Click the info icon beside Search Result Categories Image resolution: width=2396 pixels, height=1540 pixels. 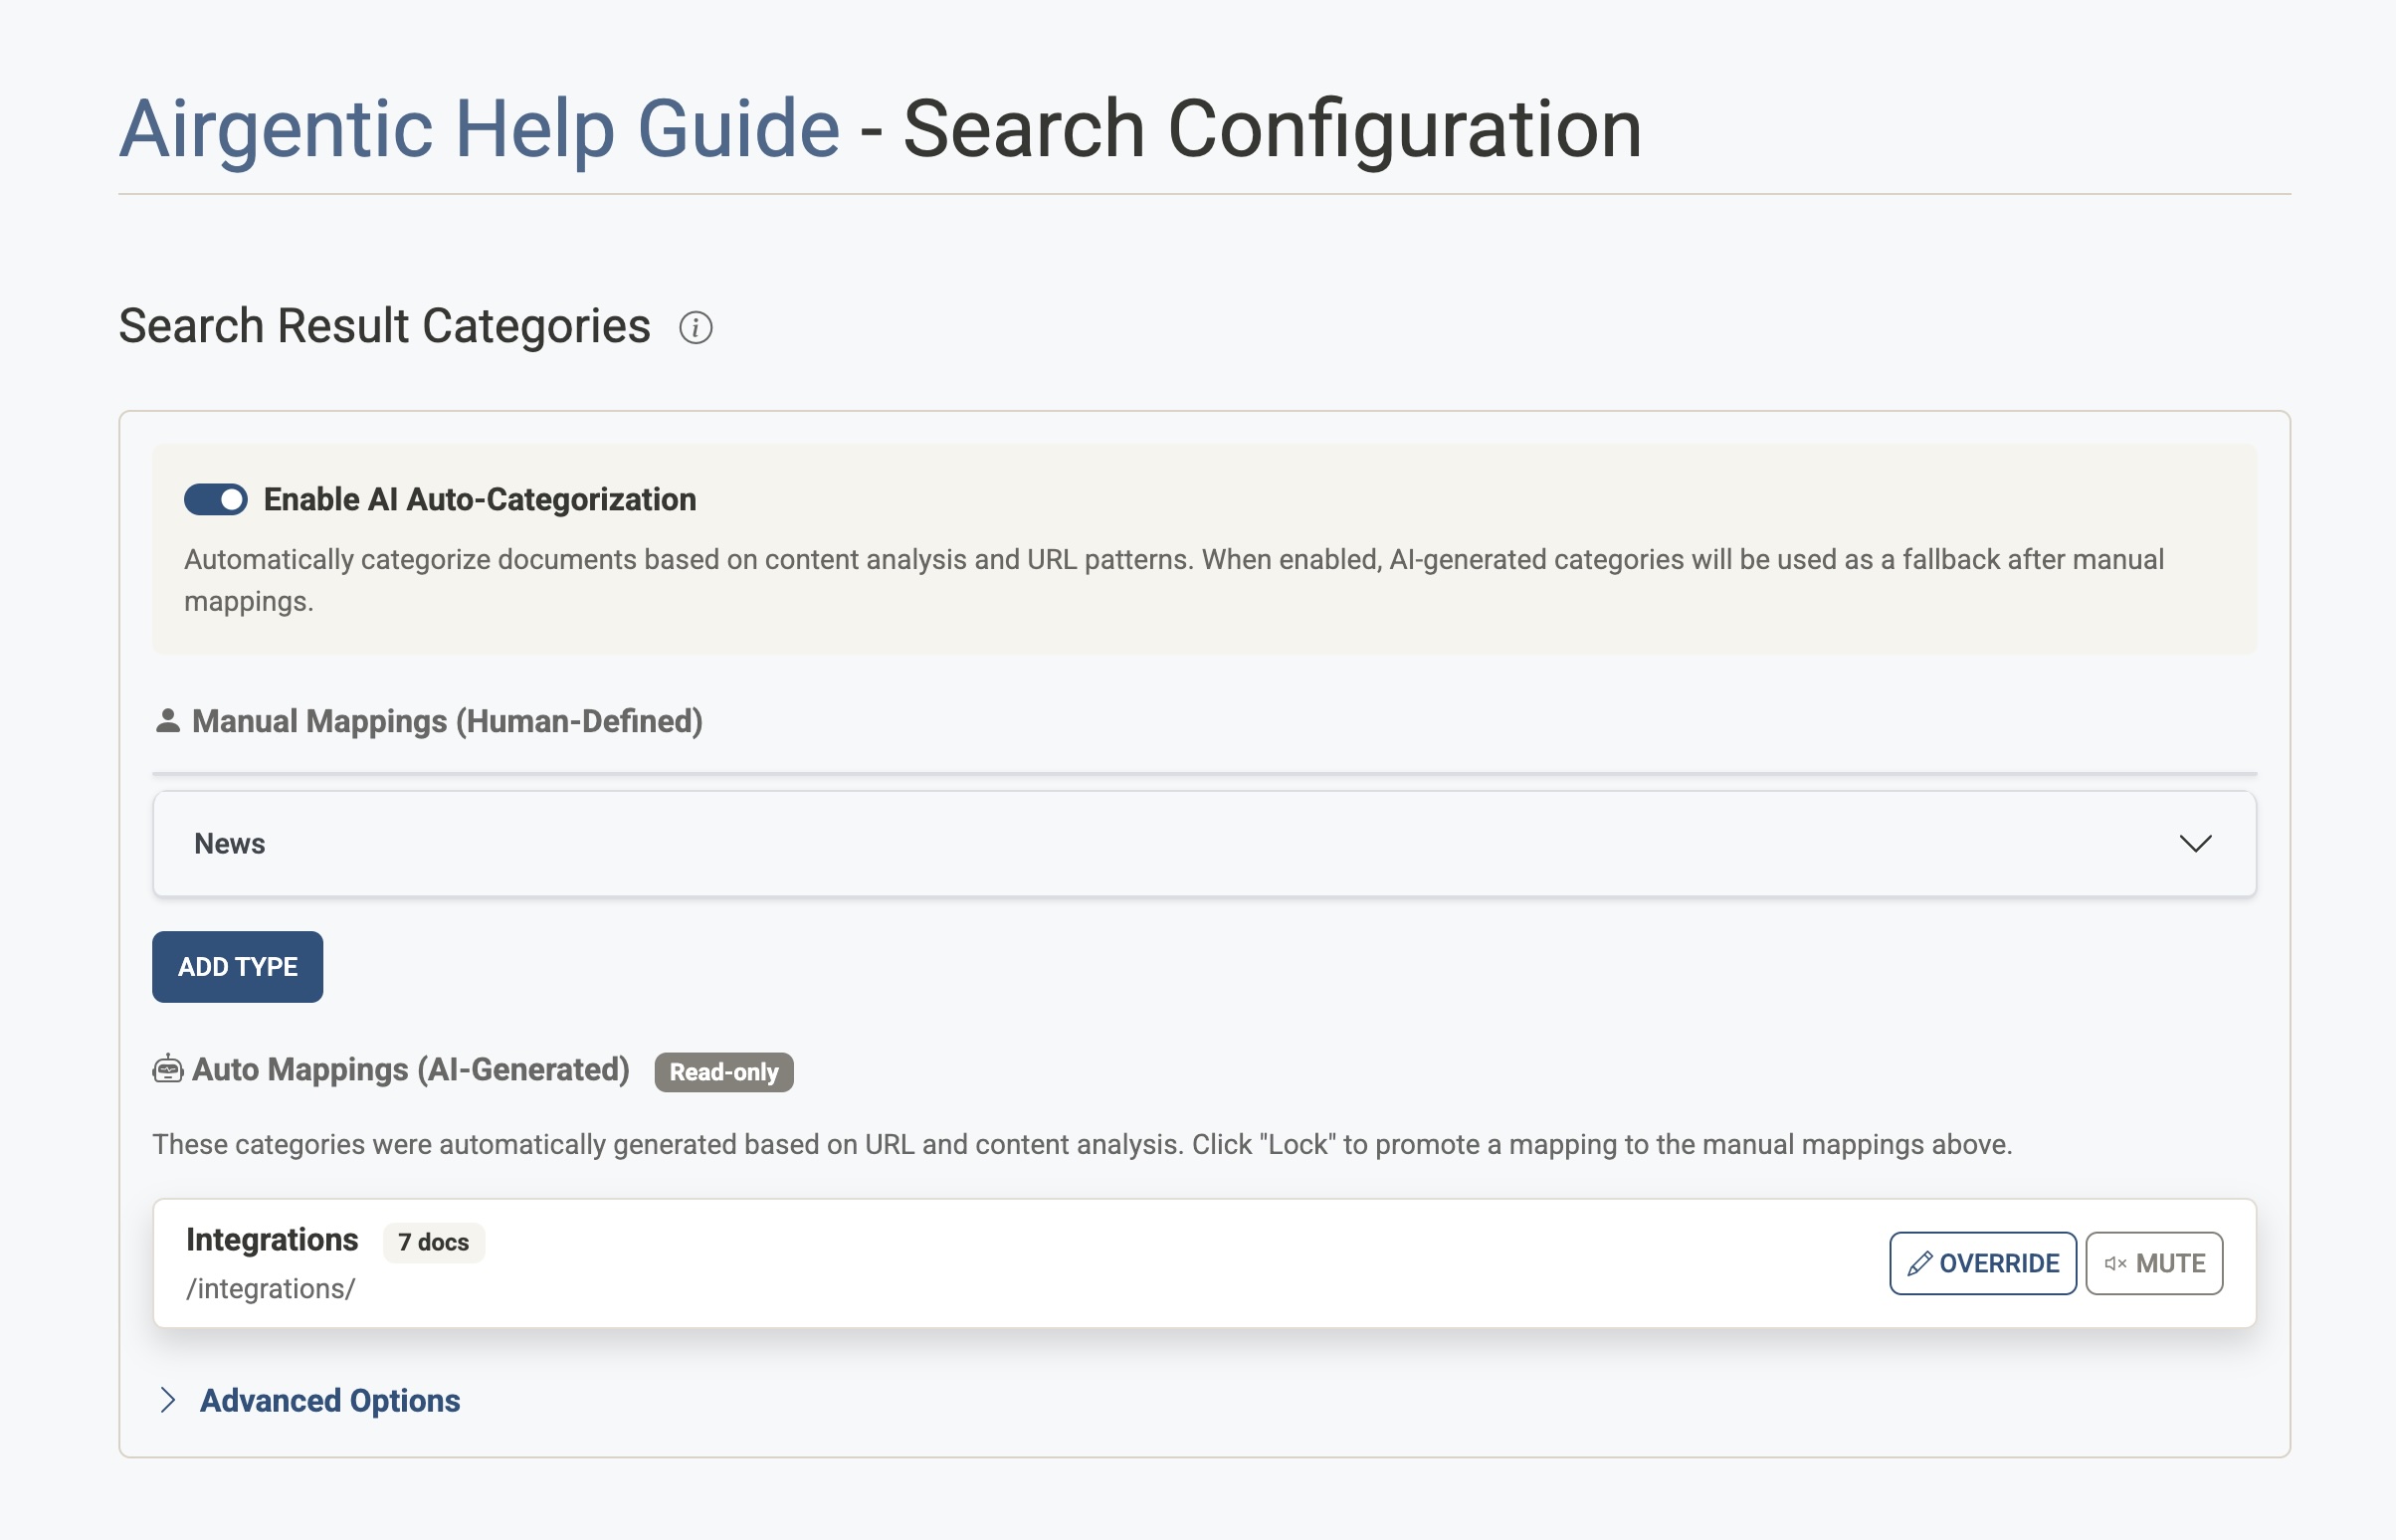point(695,327)
